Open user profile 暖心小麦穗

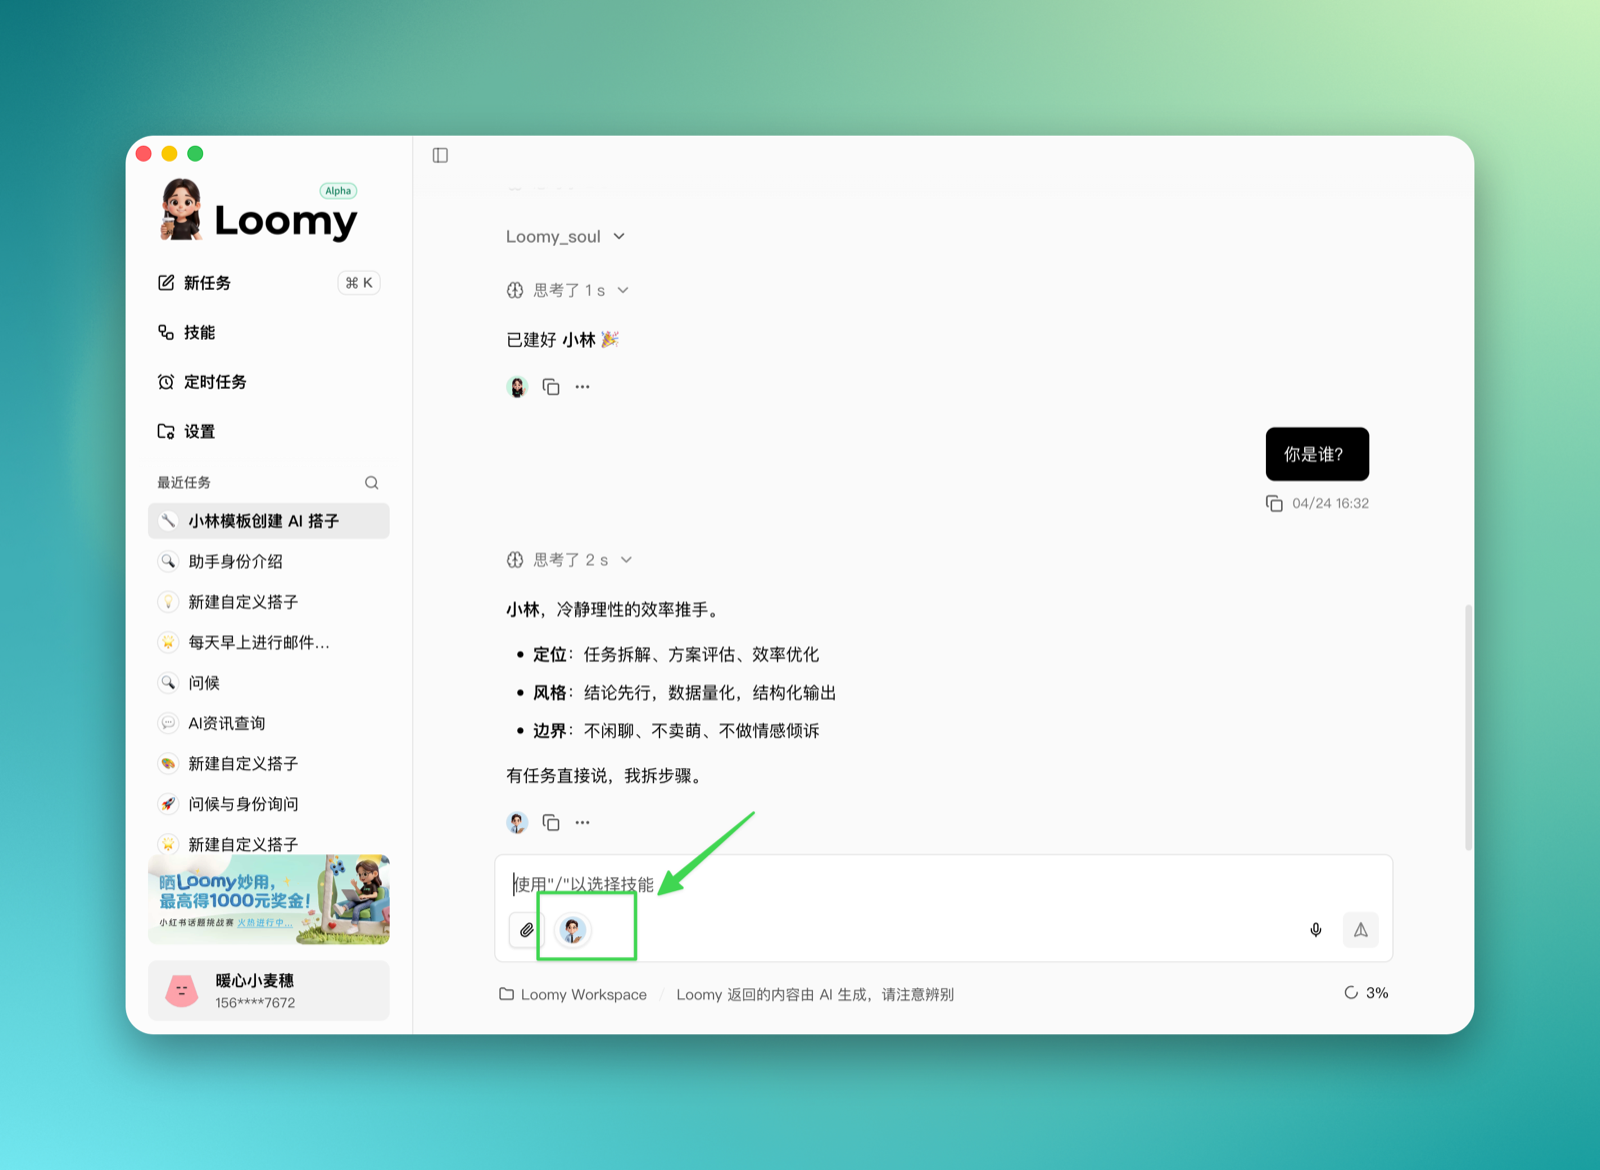pyautogui.click(x=268, y=991)
